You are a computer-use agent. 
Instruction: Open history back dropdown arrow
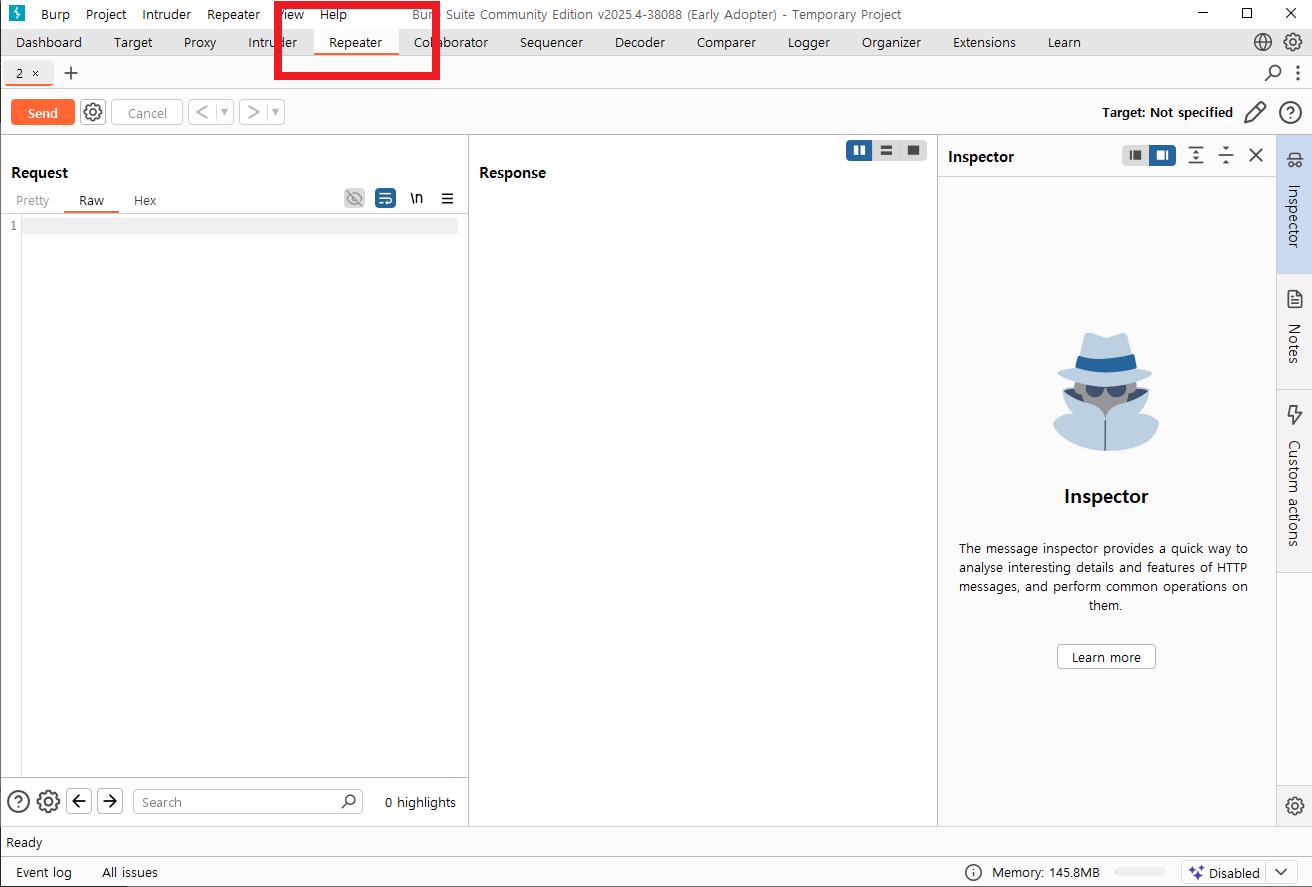(x=224, y=112)
